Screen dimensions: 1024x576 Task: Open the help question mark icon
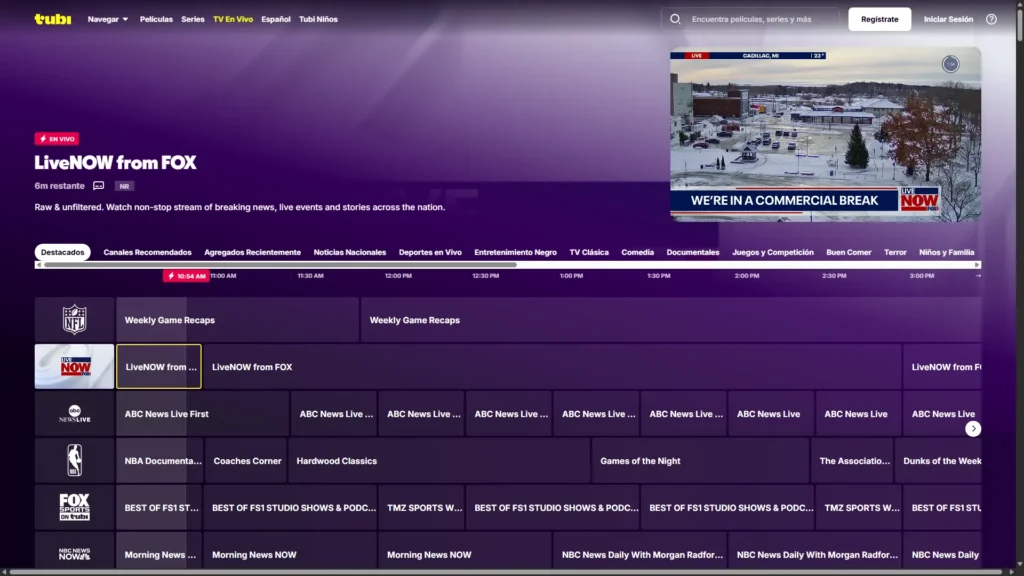(991, 19)
